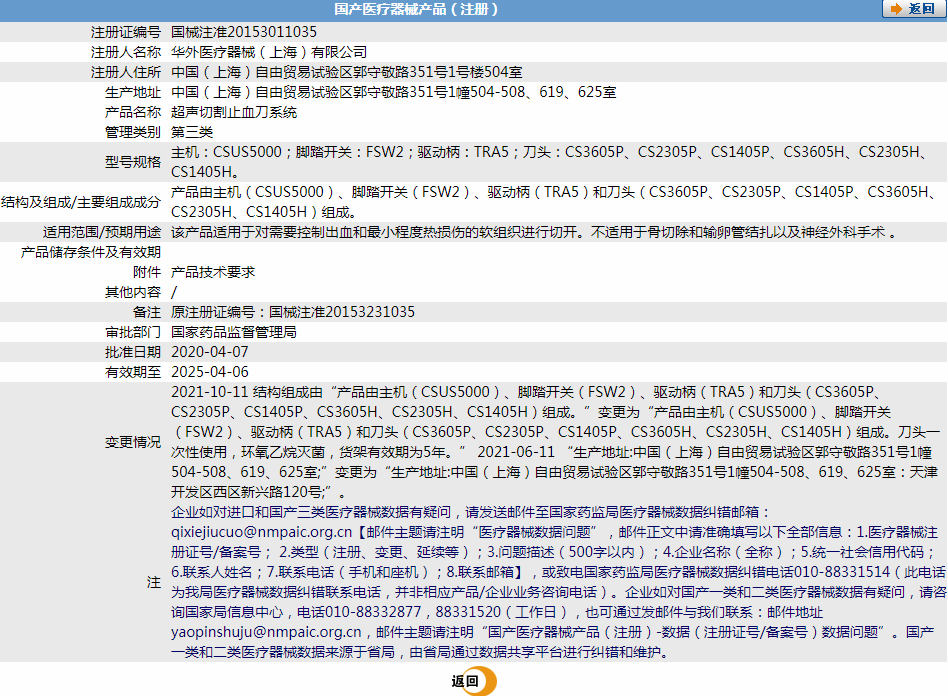This screenshot has height=696, width=948.
Task: Click the 生产地址 address value
Action: tap(393, 92)
